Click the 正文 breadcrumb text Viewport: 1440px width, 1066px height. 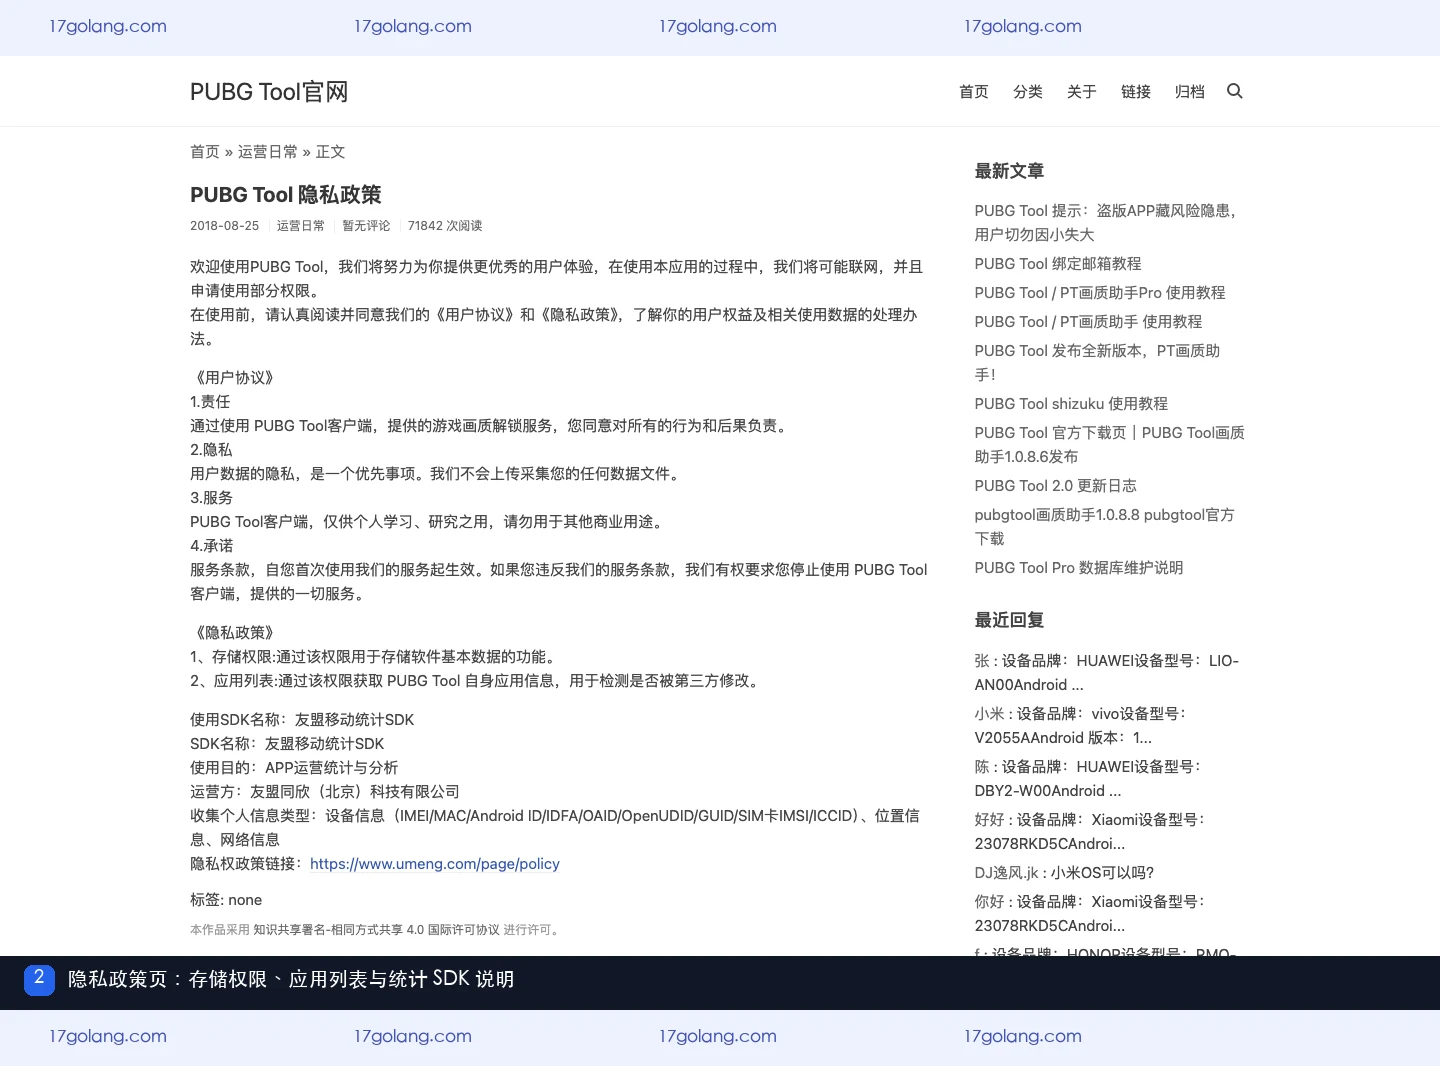330,152
